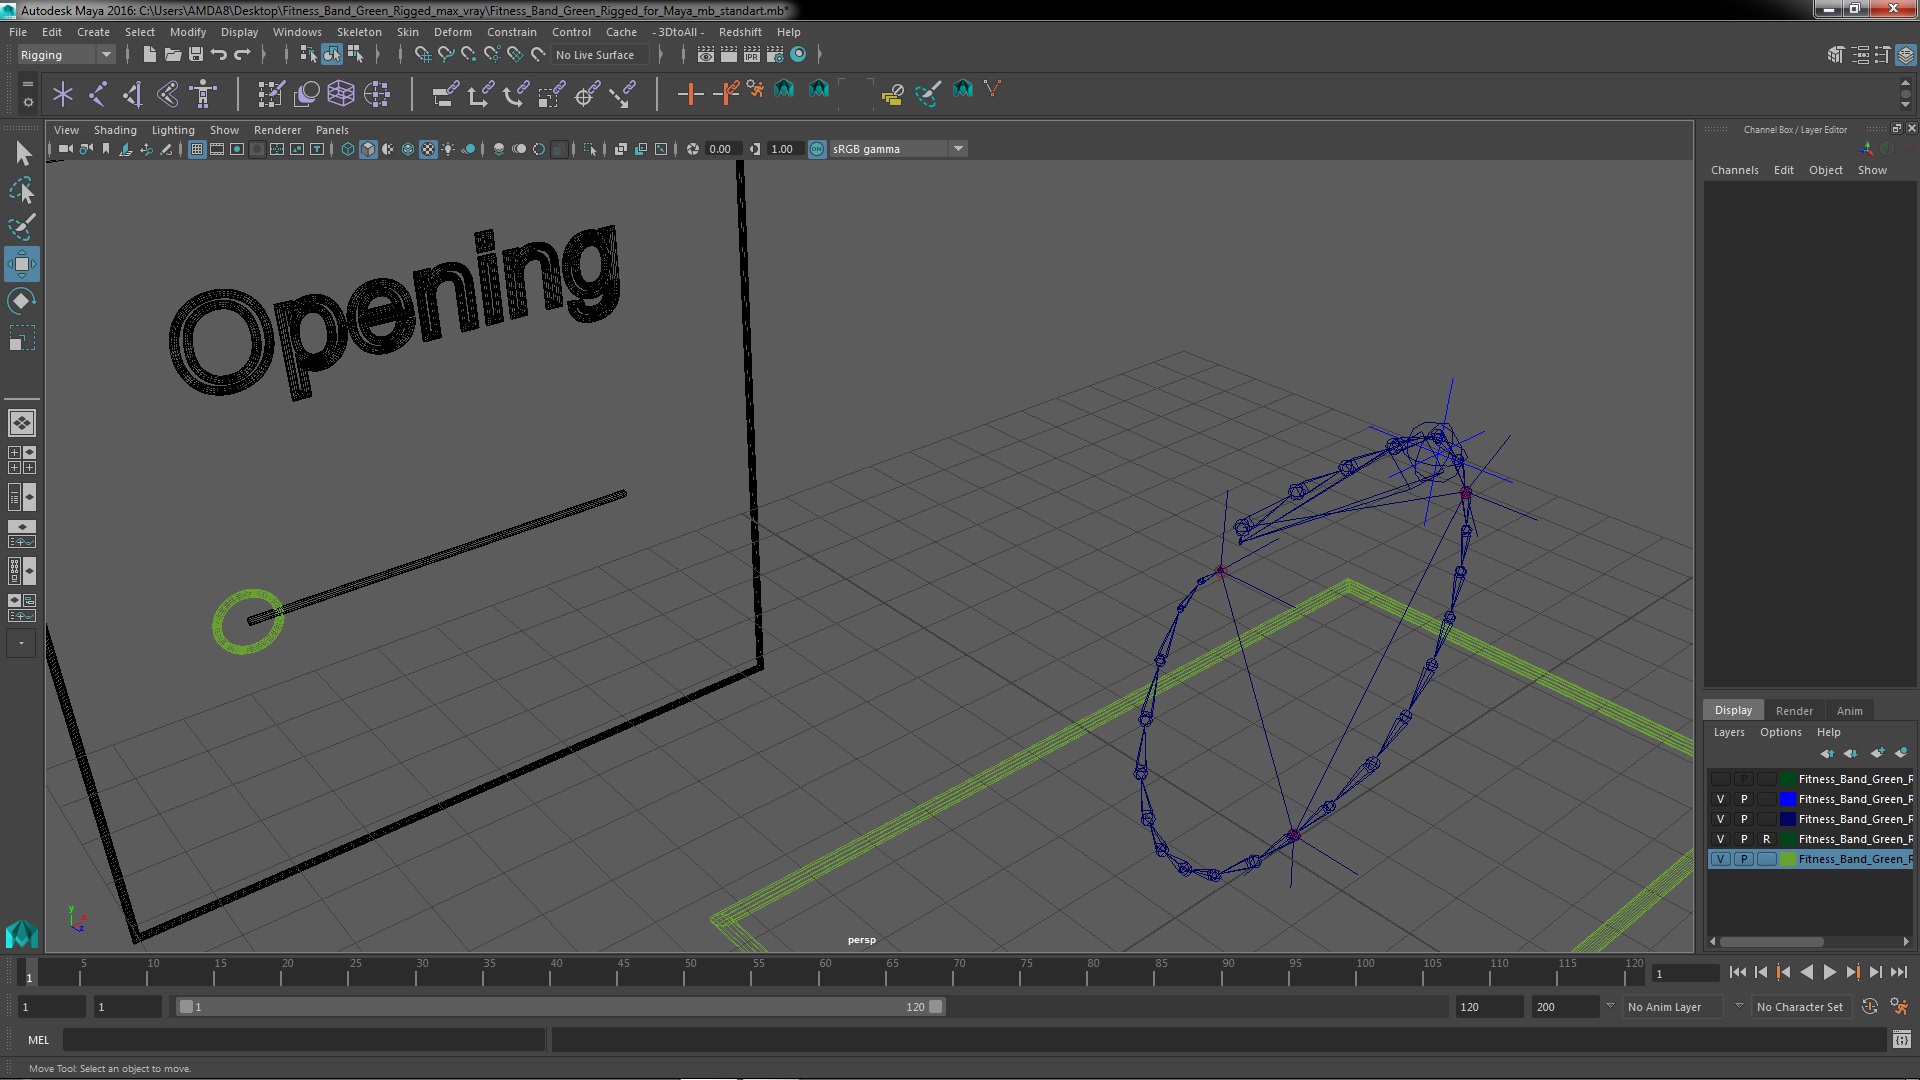Screen dimensions: 1920x1080
Task: Select the human skeleton quick rig icon
Action: click(203, 94)
